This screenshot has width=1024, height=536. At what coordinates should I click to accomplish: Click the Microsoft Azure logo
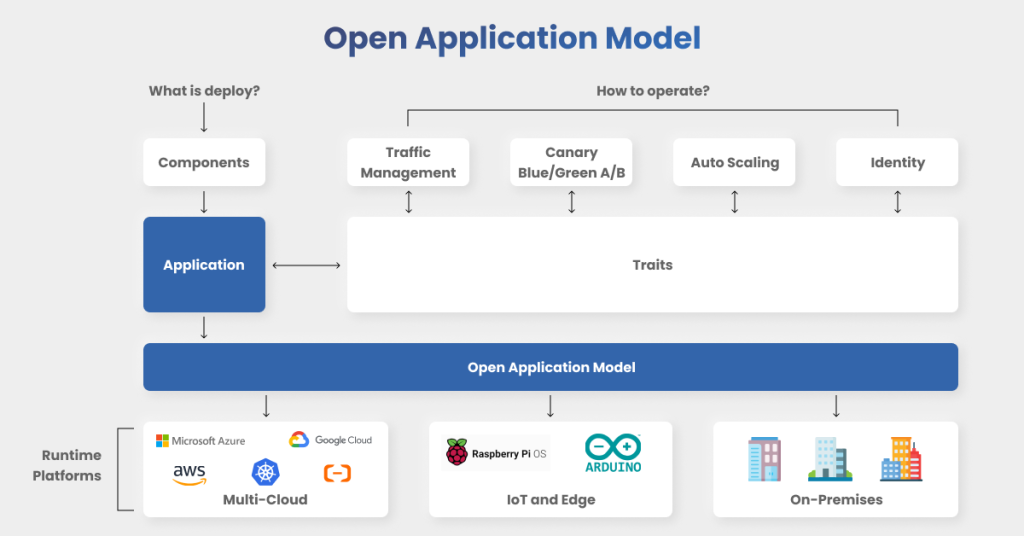[x=200, y=441]
